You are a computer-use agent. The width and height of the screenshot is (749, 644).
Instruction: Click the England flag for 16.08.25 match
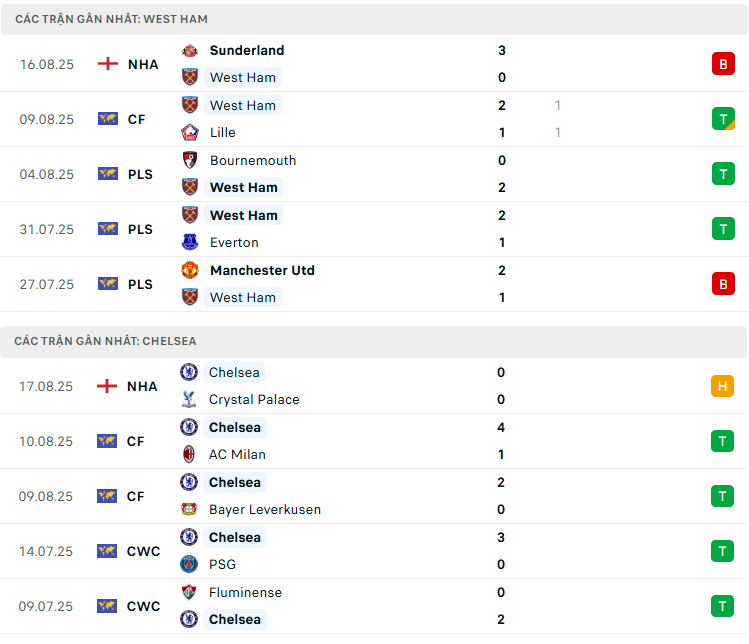[107, 64]
